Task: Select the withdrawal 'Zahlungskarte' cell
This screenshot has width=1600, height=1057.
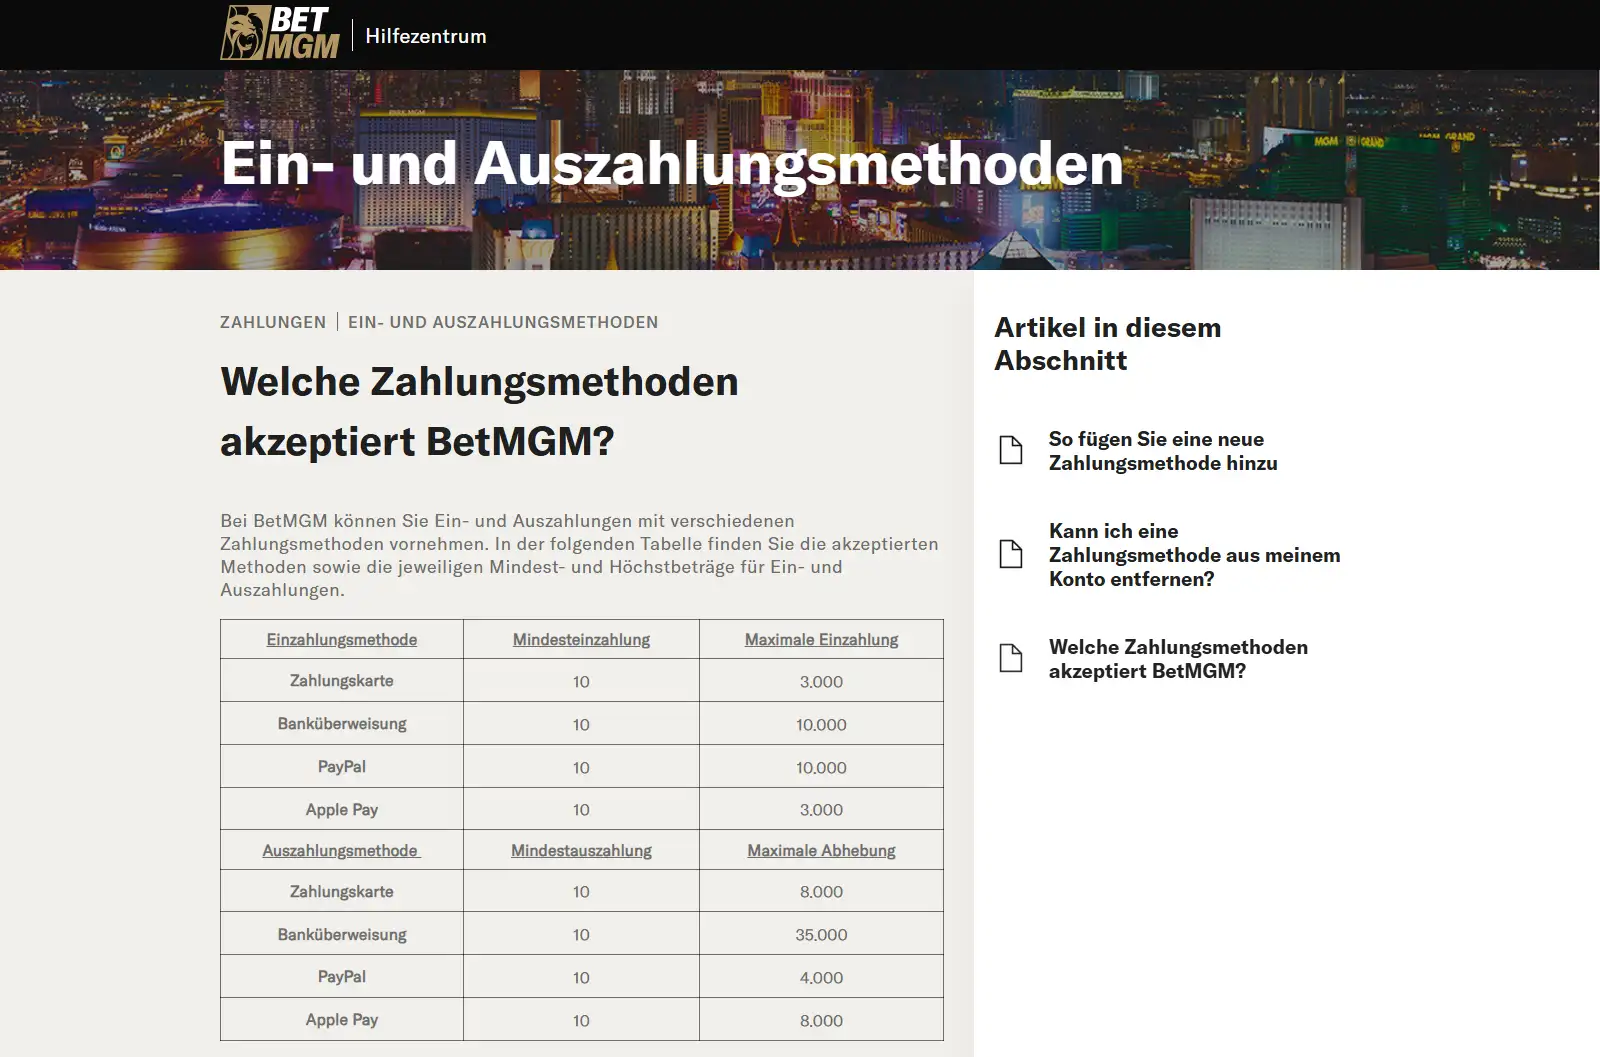Action: (342, 892)
